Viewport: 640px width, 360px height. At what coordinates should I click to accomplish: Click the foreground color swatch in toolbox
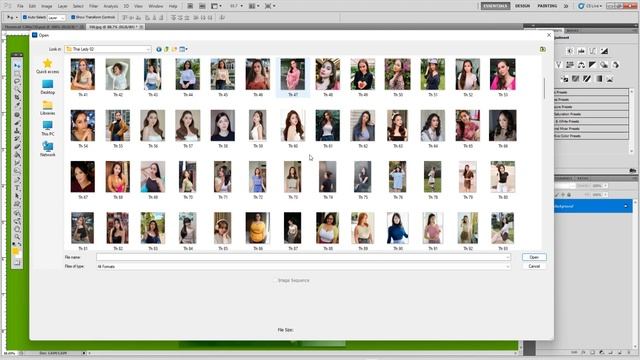16,251
